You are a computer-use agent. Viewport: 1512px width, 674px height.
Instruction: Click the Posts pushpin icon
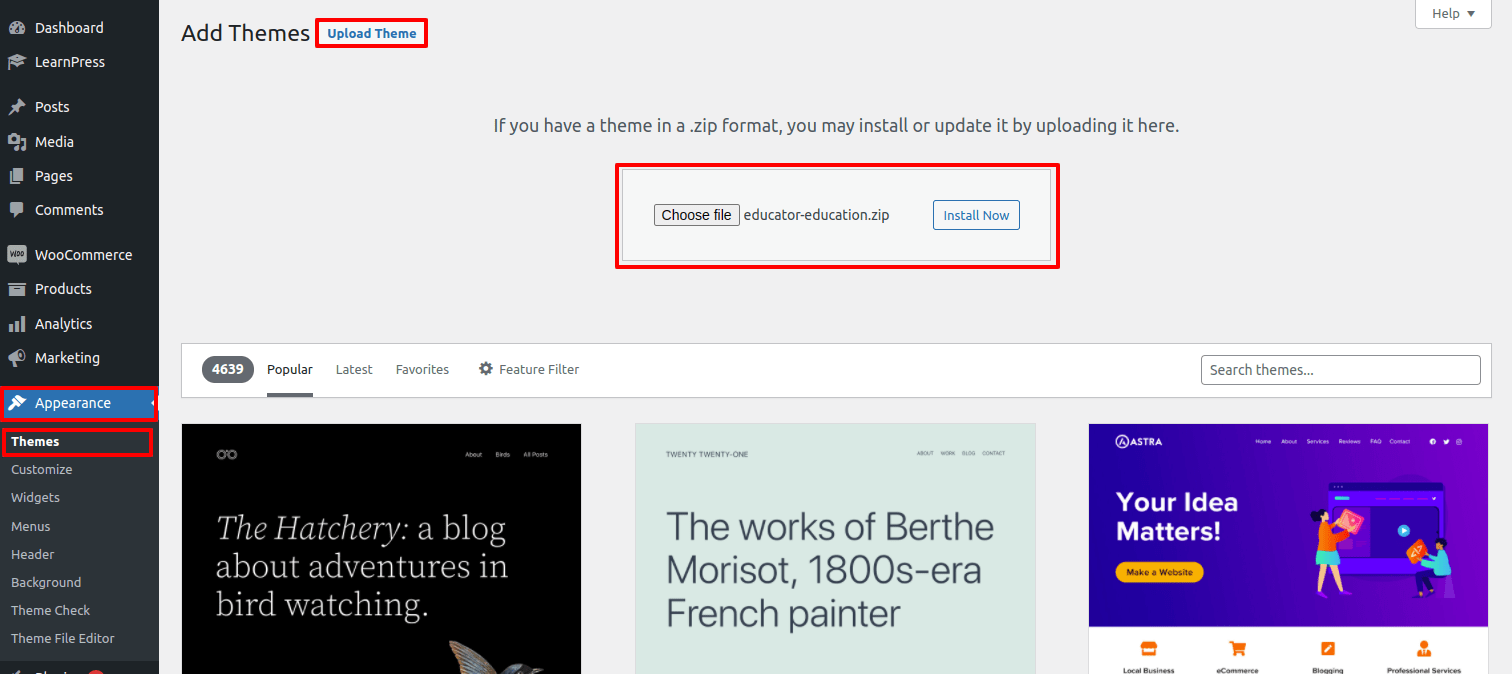coord(17,107)
